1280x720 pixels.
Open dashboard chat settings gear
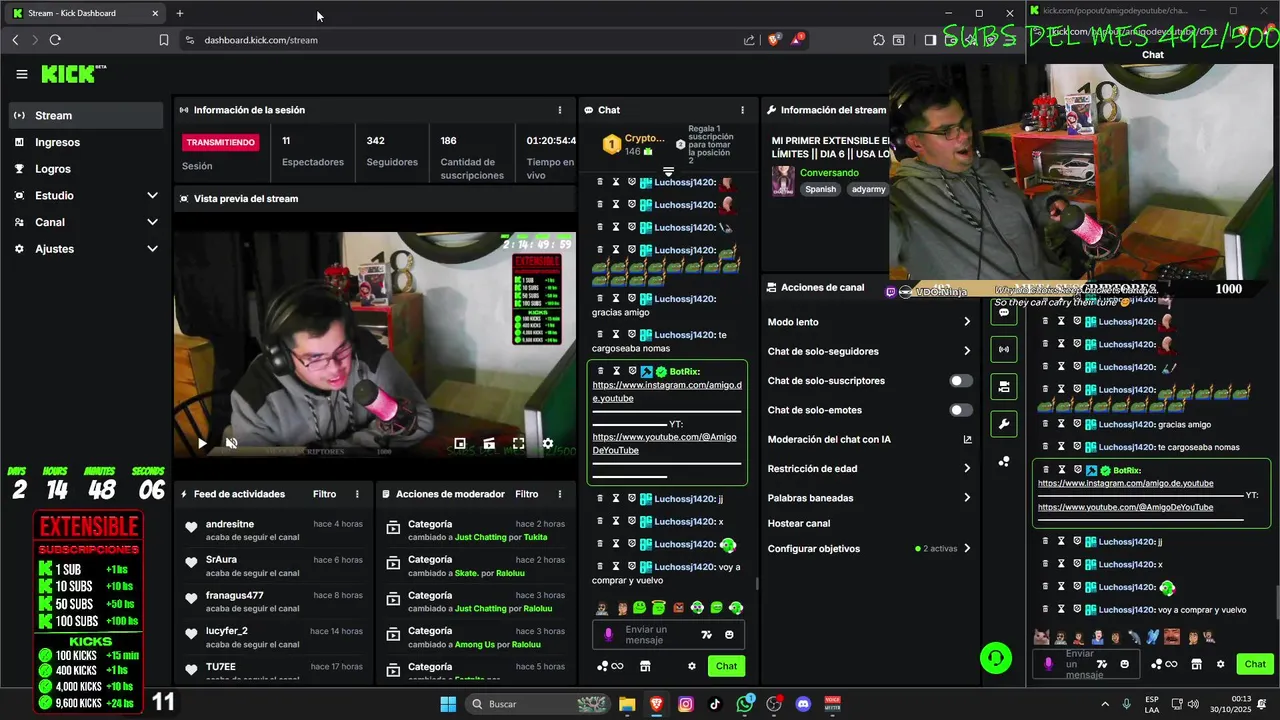pyautogui.click(x=691, y=666)
